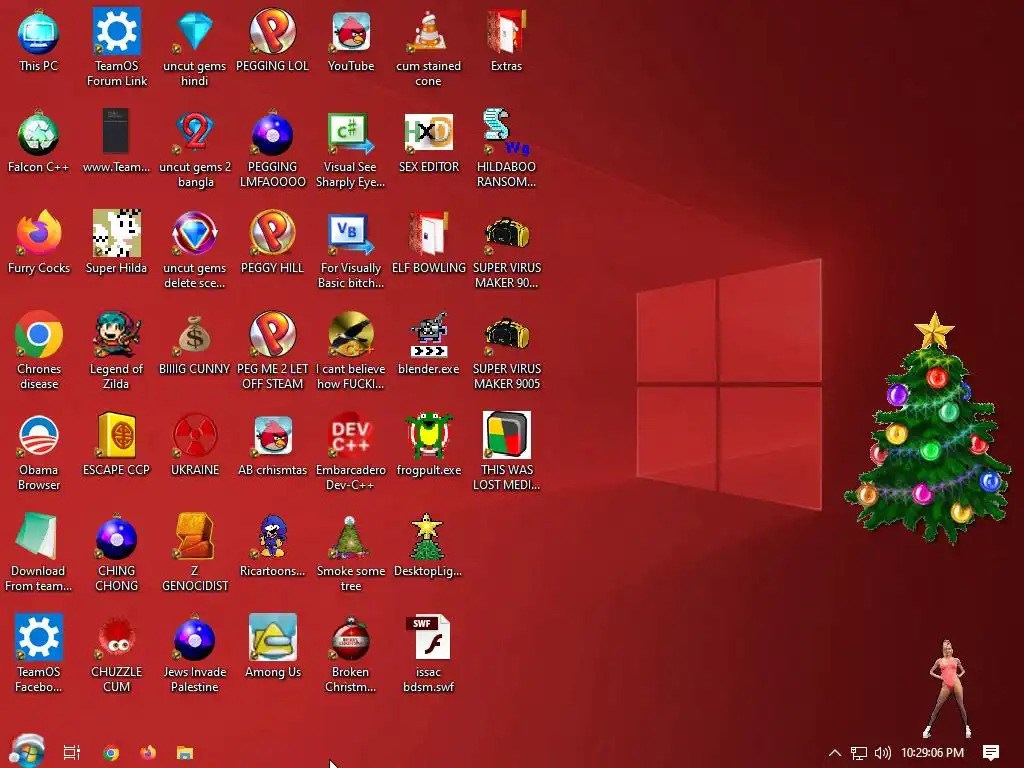Click the decorated Christmas tree desktop widget
The width and height of the screenshot is (1024, 768).
[x=927, y=428]
